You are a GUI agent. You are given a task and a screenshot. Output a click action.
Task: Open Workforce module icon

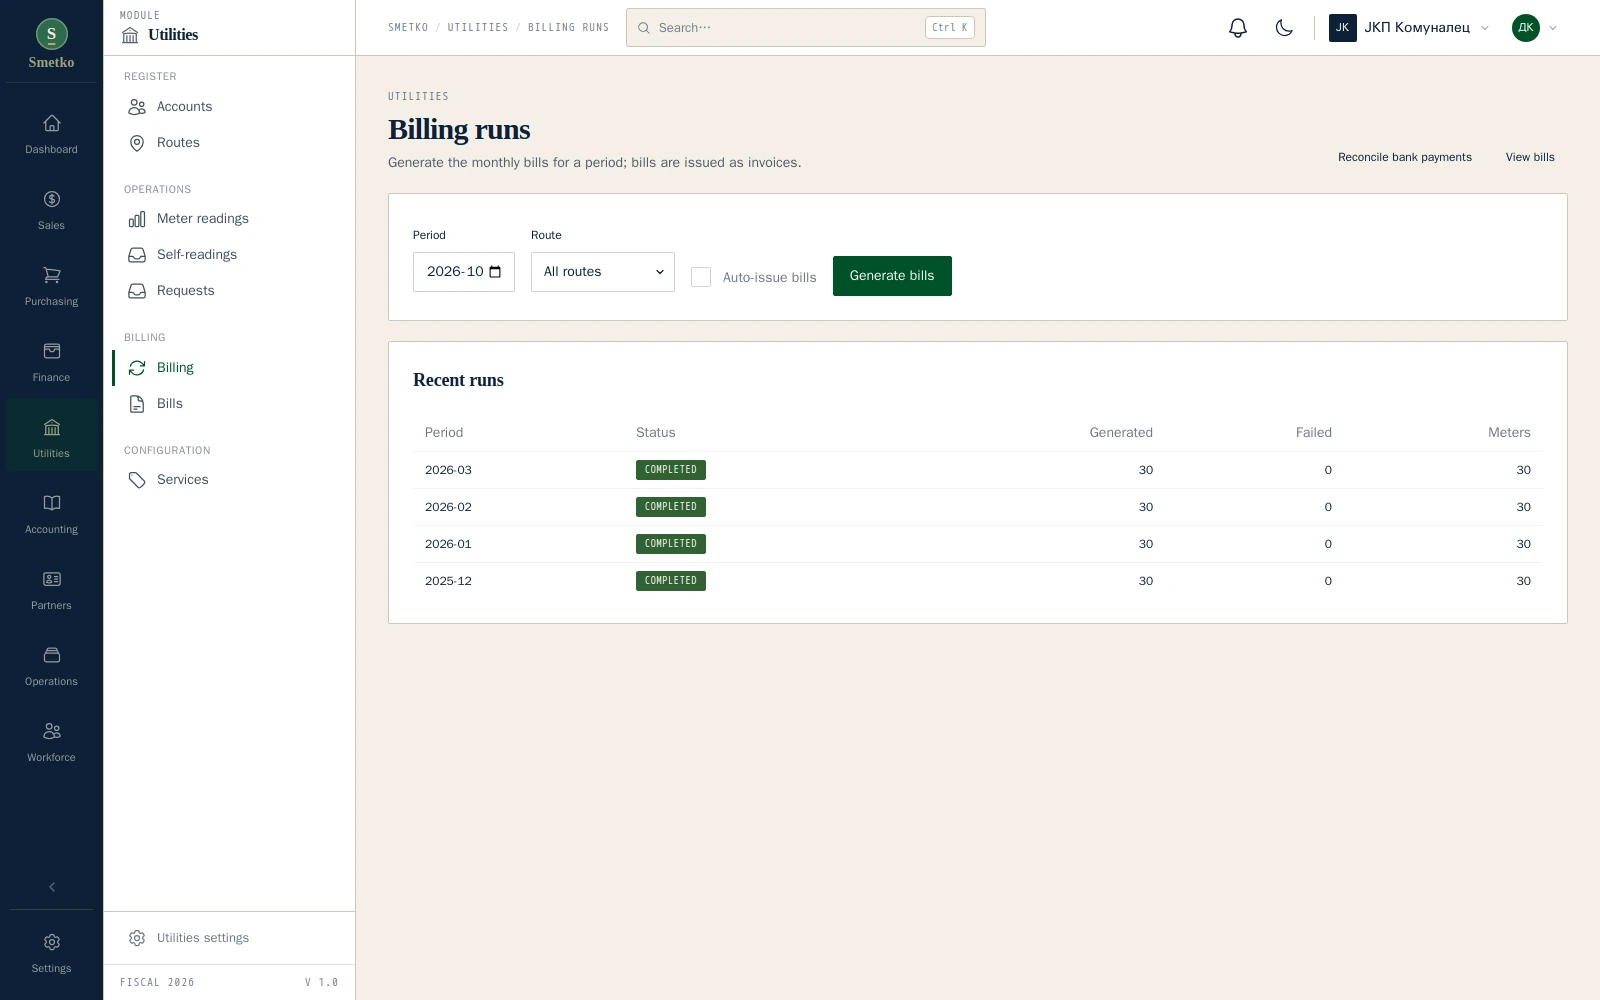point(51,743)
